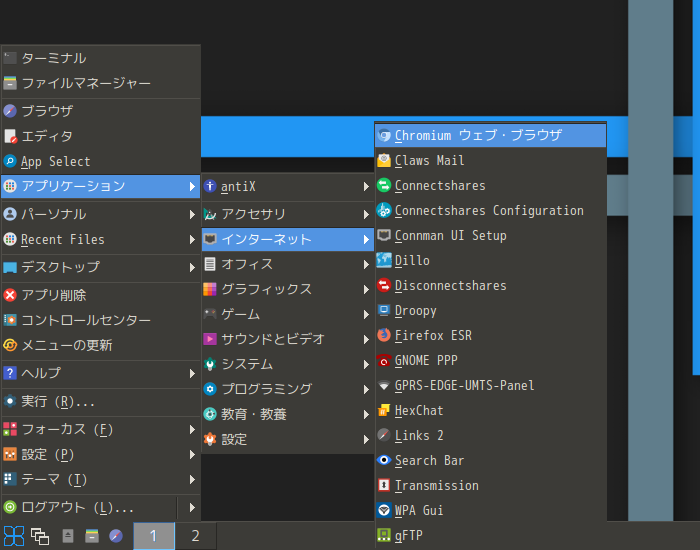This screenshot has height=550, width=700.
Task: Switch to workspace 1
Action: coord(154,536)
